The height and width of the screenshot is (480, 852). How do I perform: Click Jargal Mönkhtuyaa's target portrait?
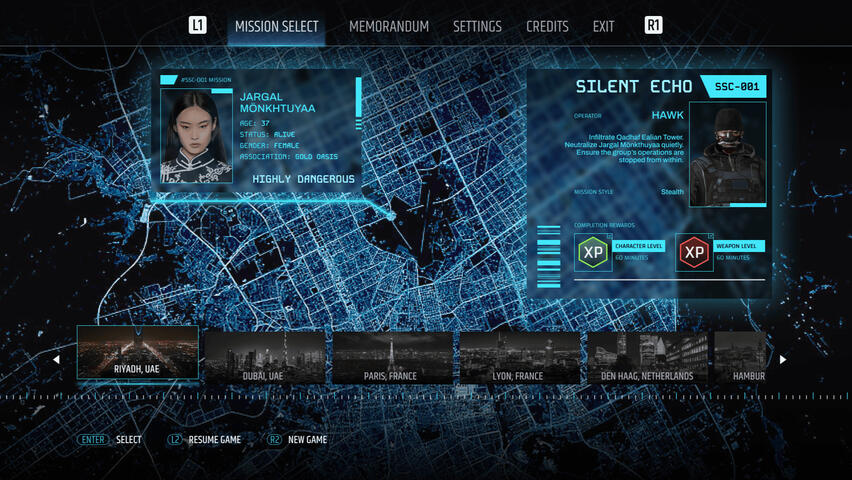point(196,137)
